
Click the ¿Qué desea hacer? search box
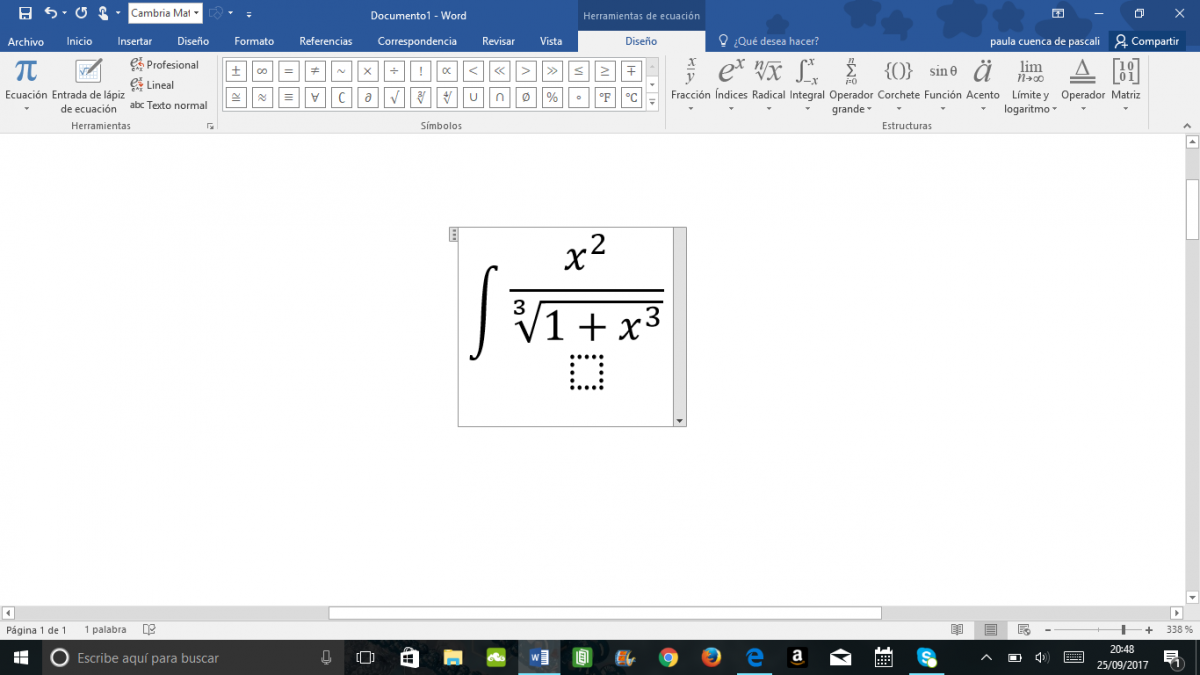coord(776,41)
